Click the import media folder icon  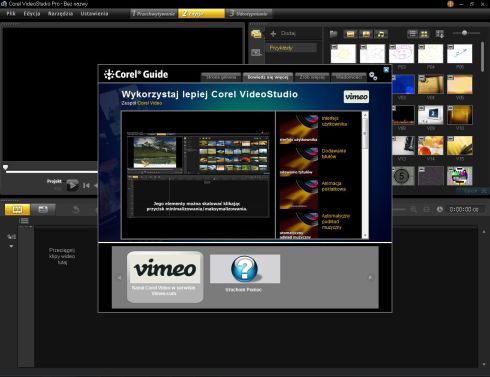(333, 34)
